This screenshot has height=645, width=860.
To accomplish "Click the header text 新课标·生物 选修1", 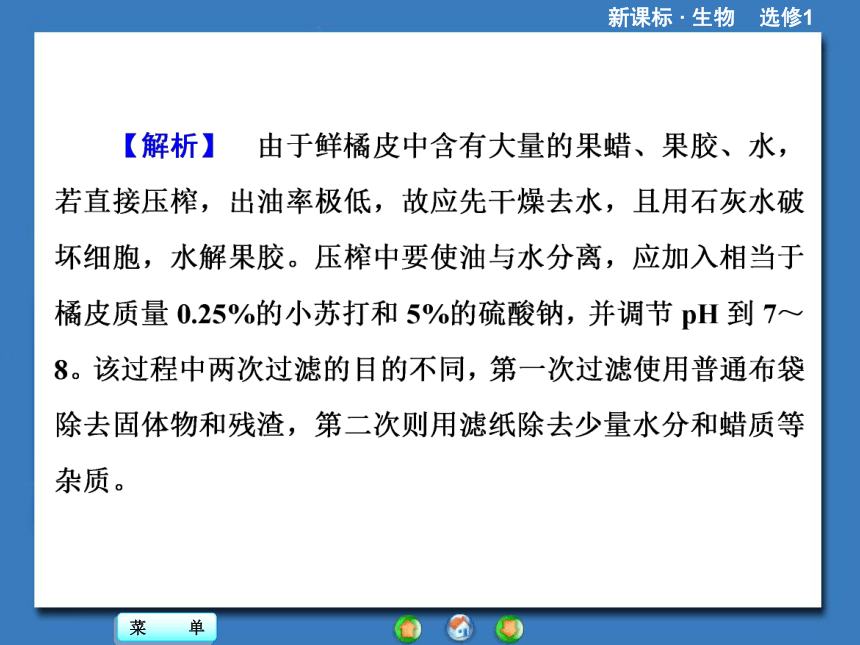I will pyautogui.click(x=710, y=17).
